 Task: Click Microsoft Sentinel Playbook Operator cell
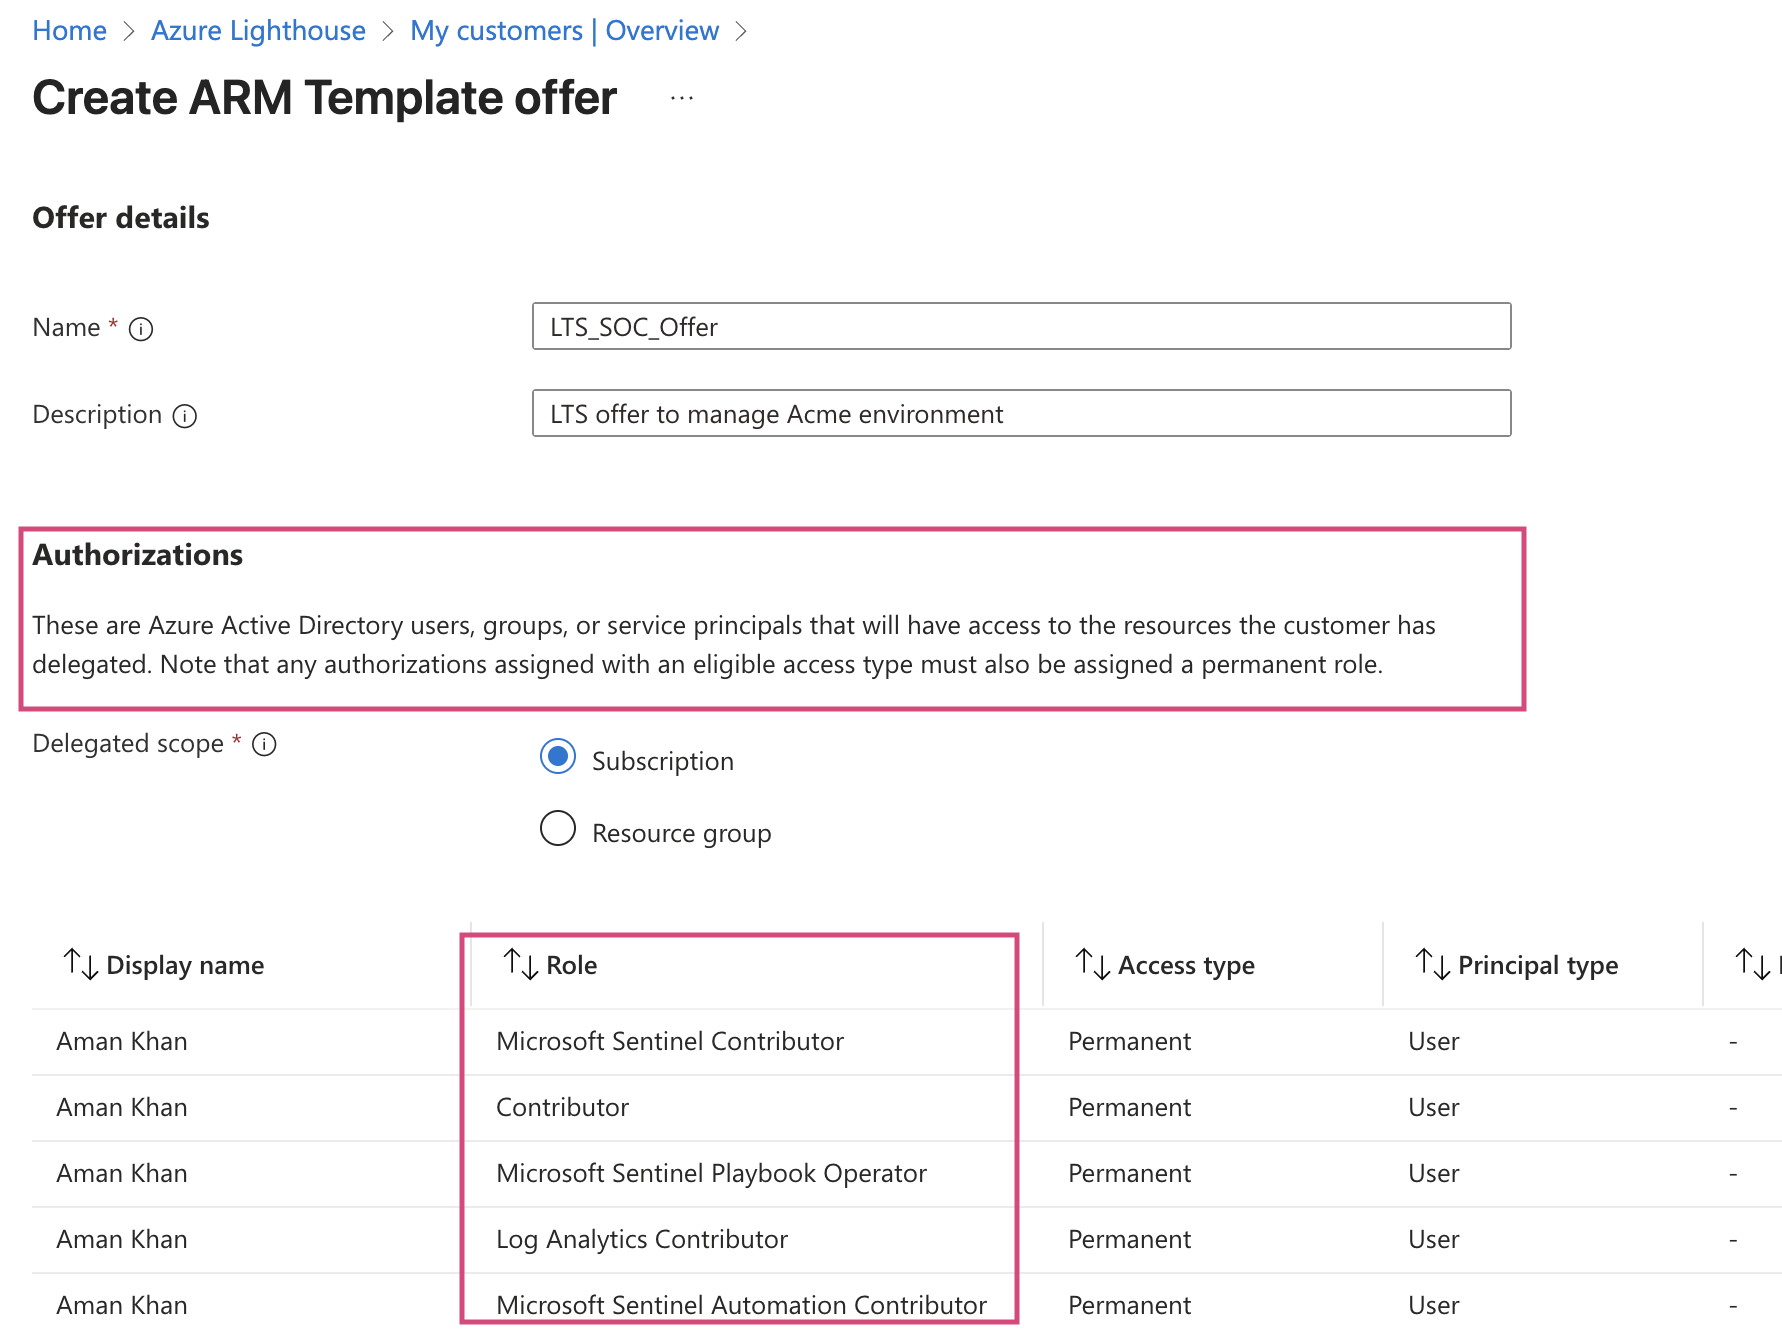[x=711, y=1173]
